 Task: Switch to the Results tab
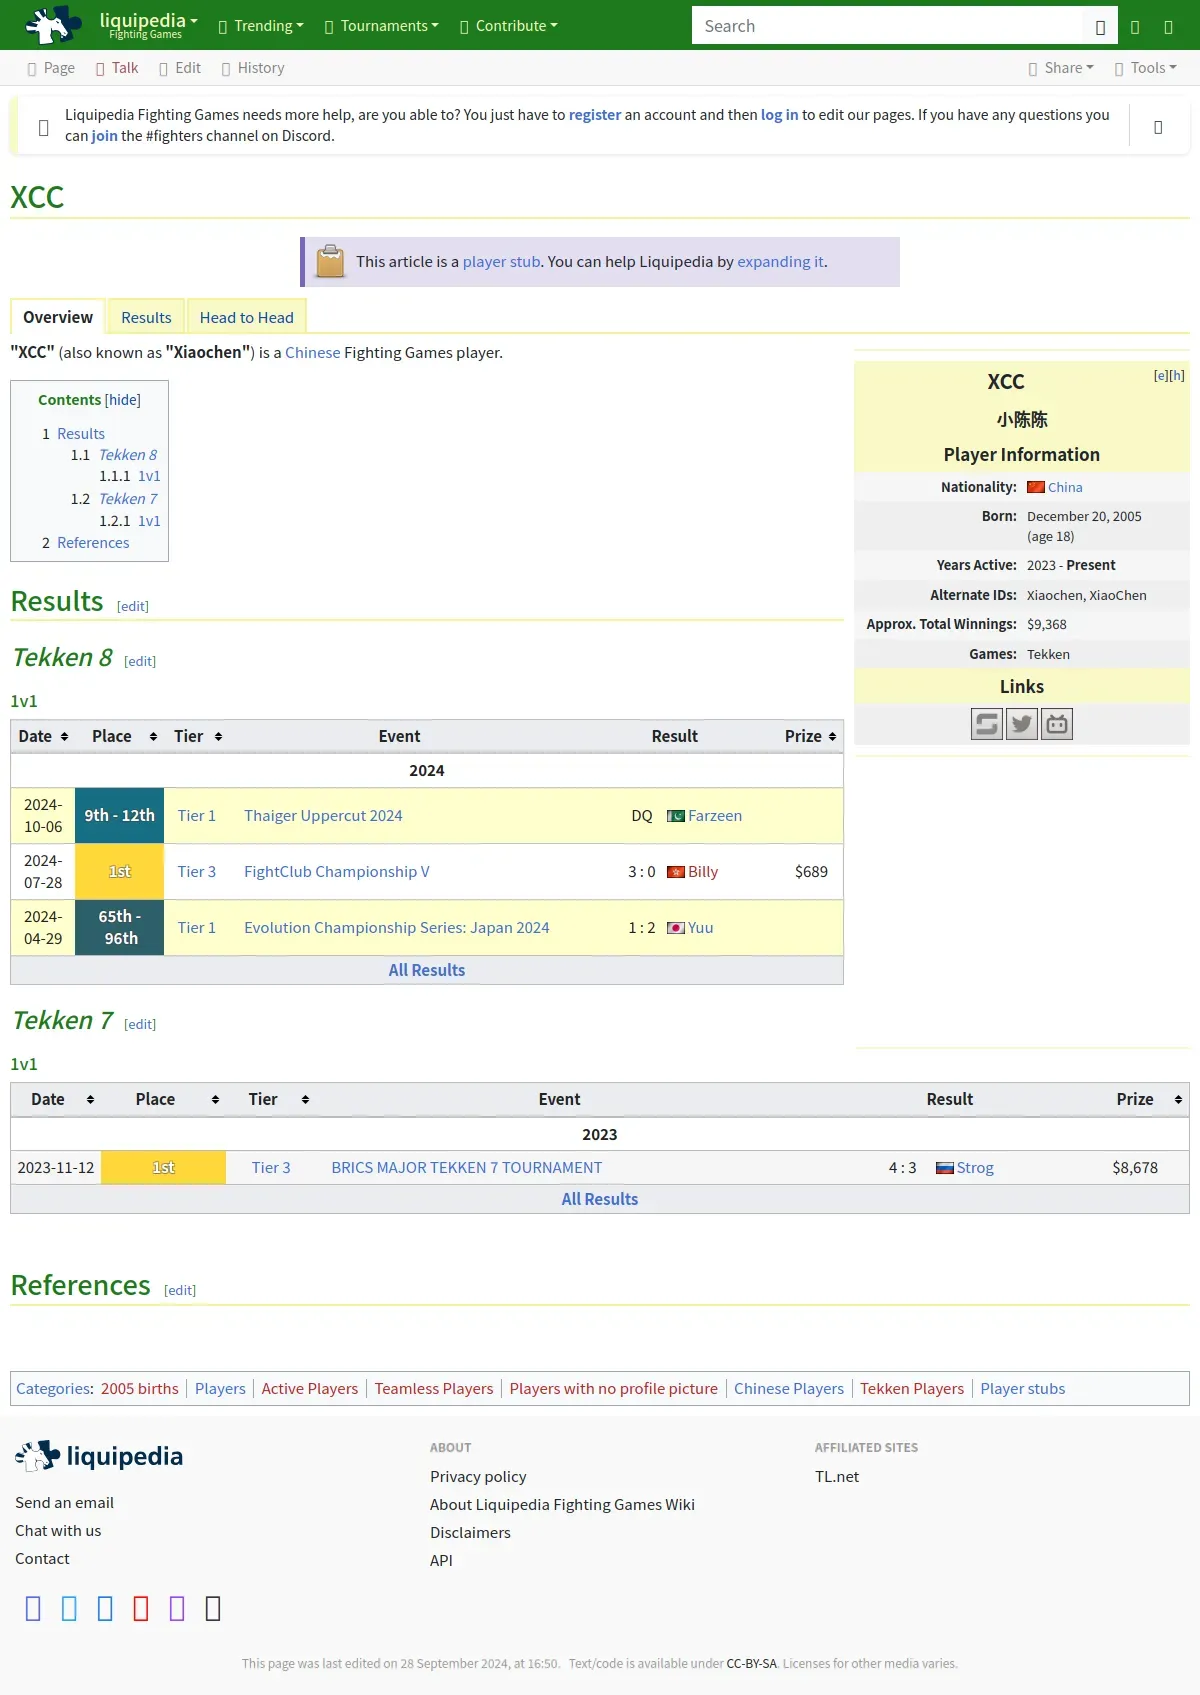[146, 317]
